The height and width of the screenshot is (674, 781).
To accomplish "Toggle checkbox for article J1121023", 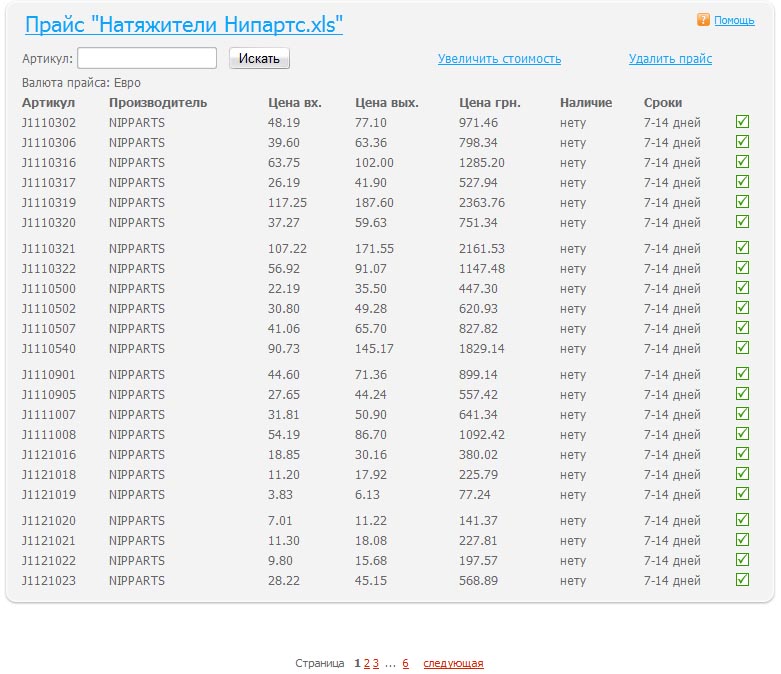I will pos(742,580).
